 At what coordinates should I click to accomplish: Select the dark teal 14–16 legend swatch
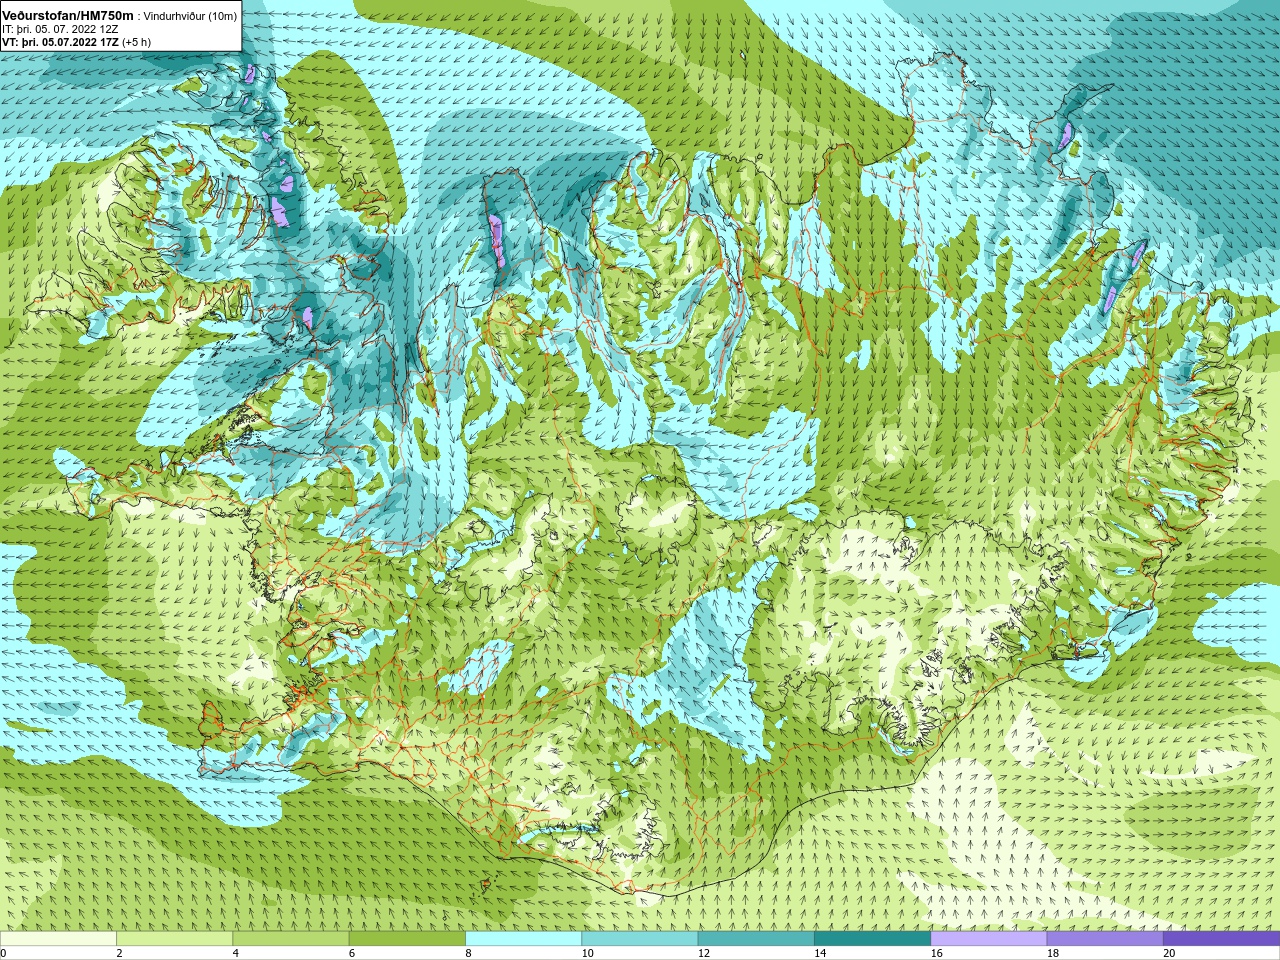tap(872, 939)
